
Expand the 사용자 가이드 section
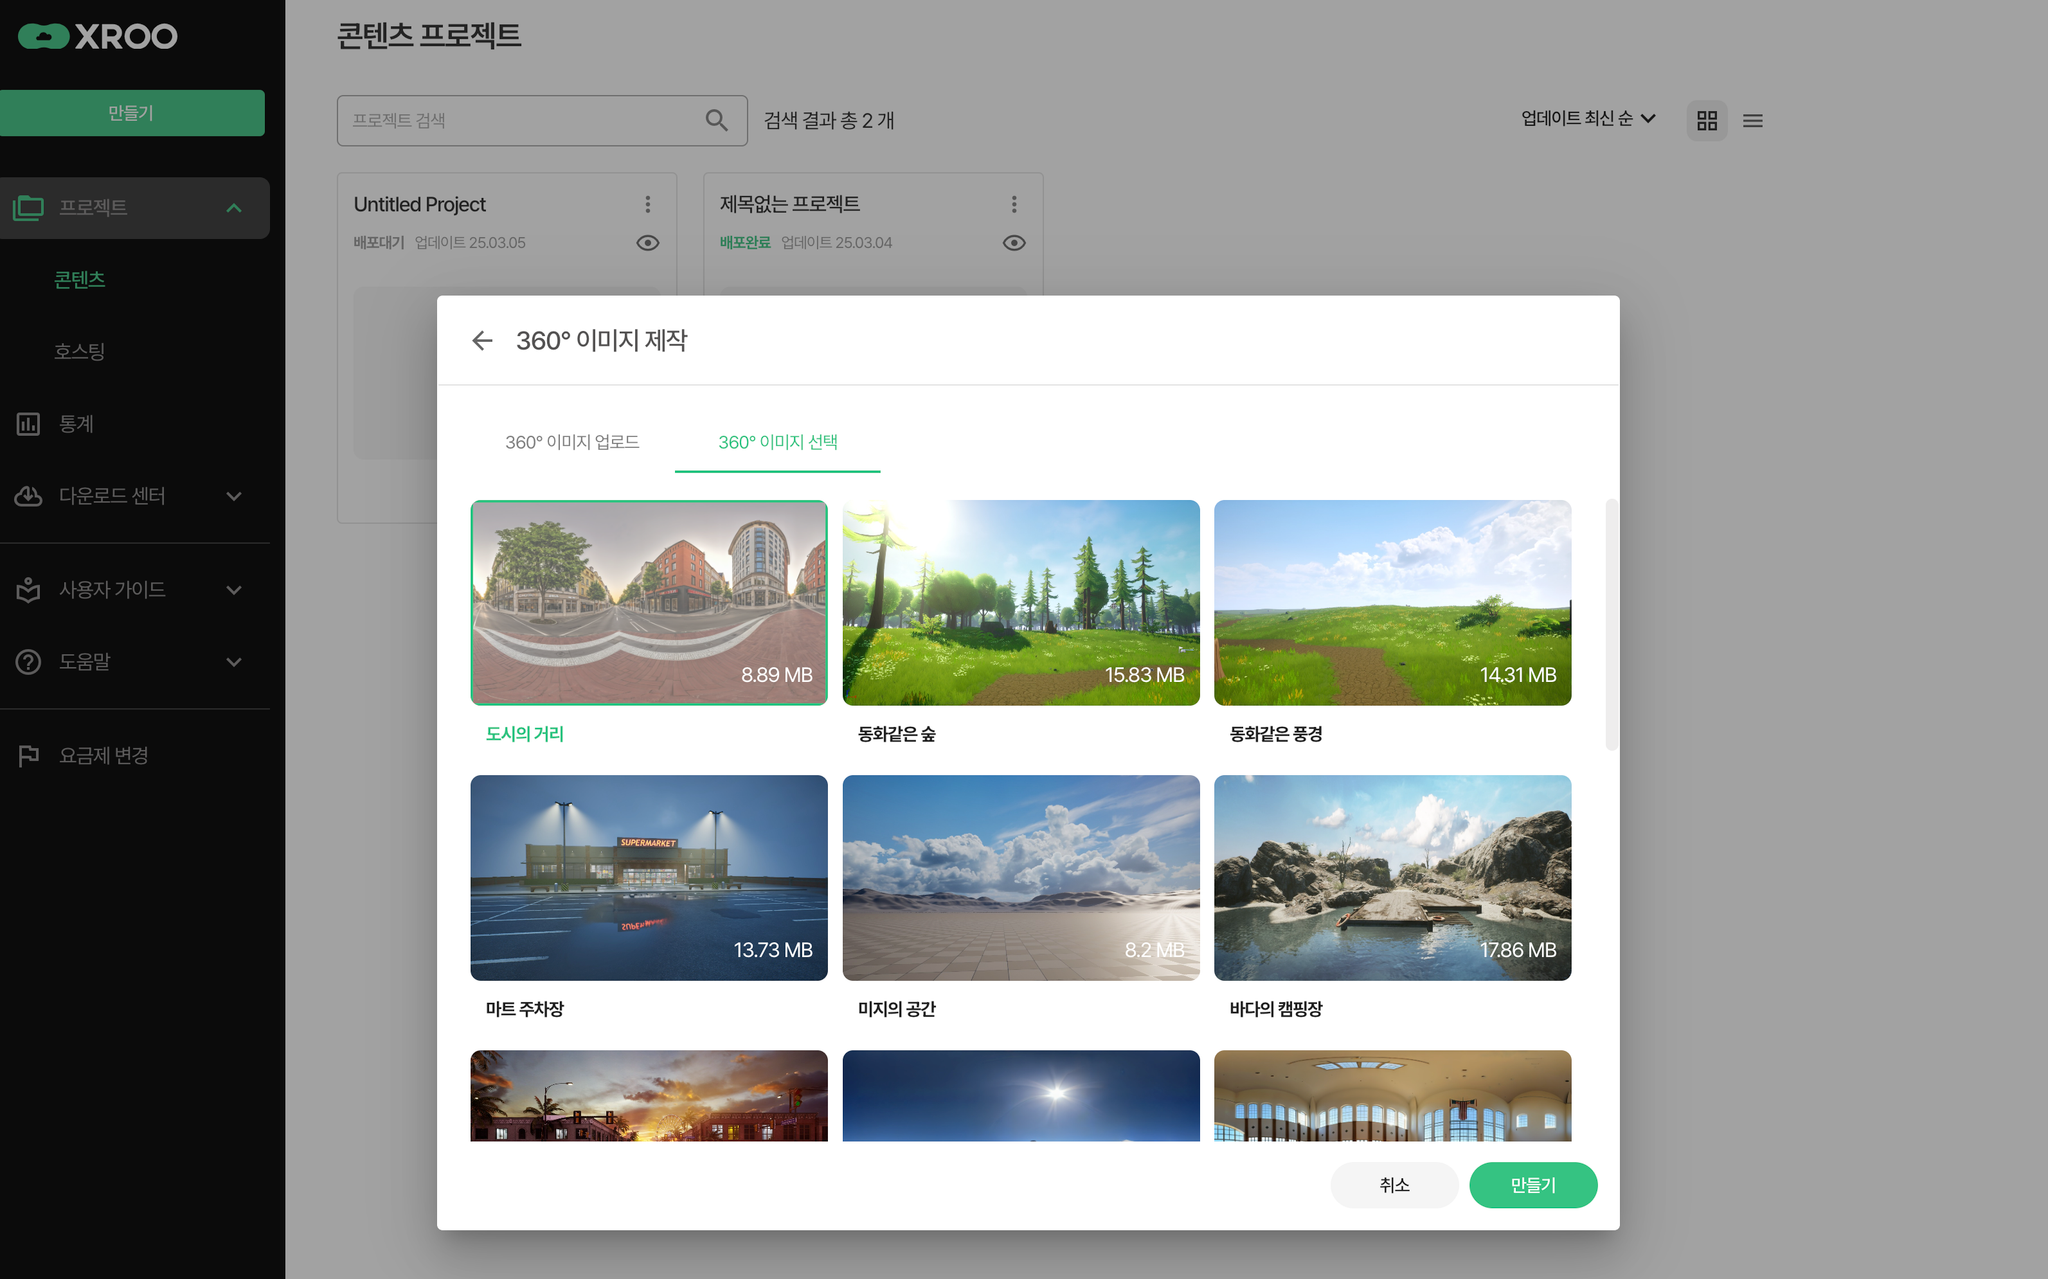point(234,590)
